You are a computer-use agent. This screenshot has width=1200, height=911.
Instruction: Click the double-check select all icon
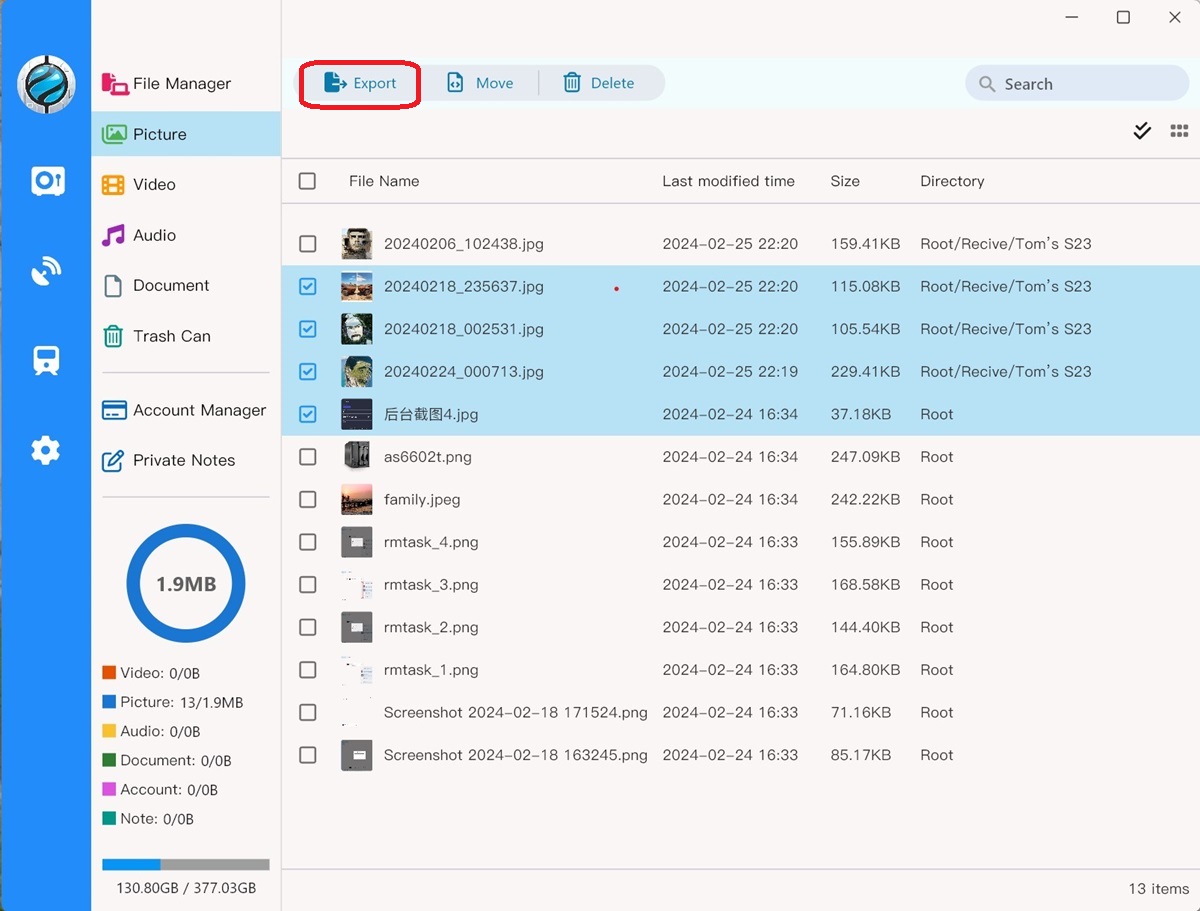point(1142,131)
